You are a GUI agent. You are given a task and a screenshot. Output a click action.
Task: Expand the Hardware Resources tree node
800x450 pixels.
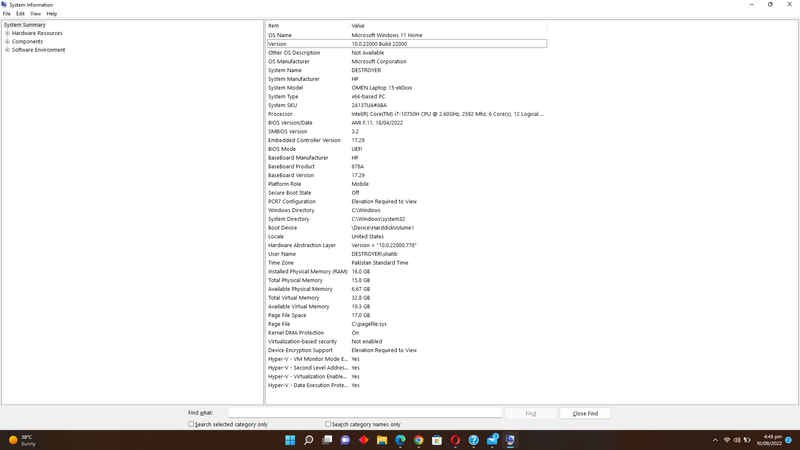point(7,33)
